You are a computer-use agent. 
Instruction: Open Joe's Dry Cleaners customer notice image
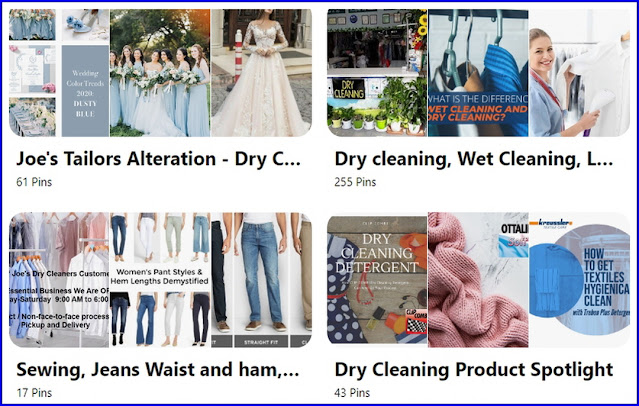pyautogui.click(x=59, y=280)
